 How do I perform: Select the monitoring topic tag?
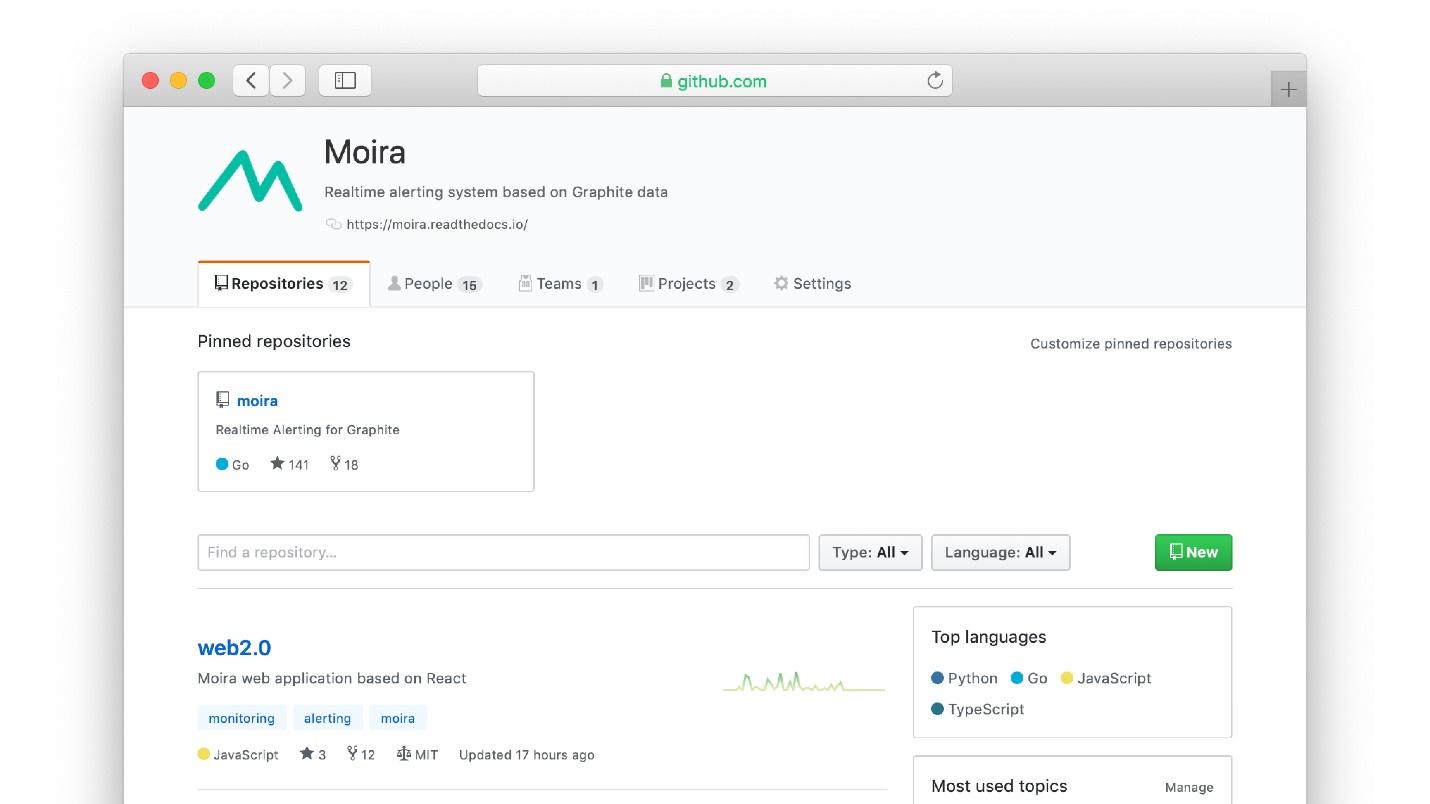click(x=242, y=718)
